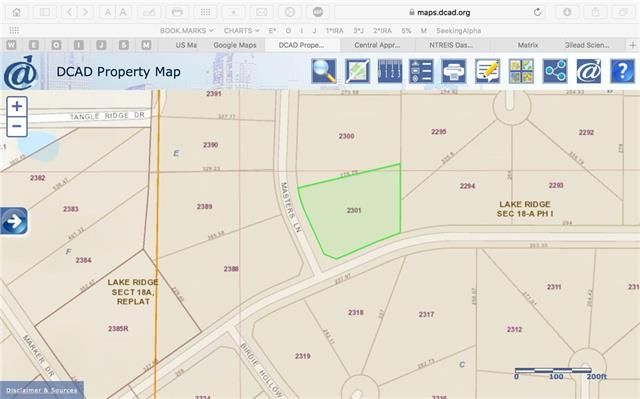Image resolution: width=640 pixels, height=399 pixels.
Task: Expand side panel with blue arrow button
Action: coord(14,221)
